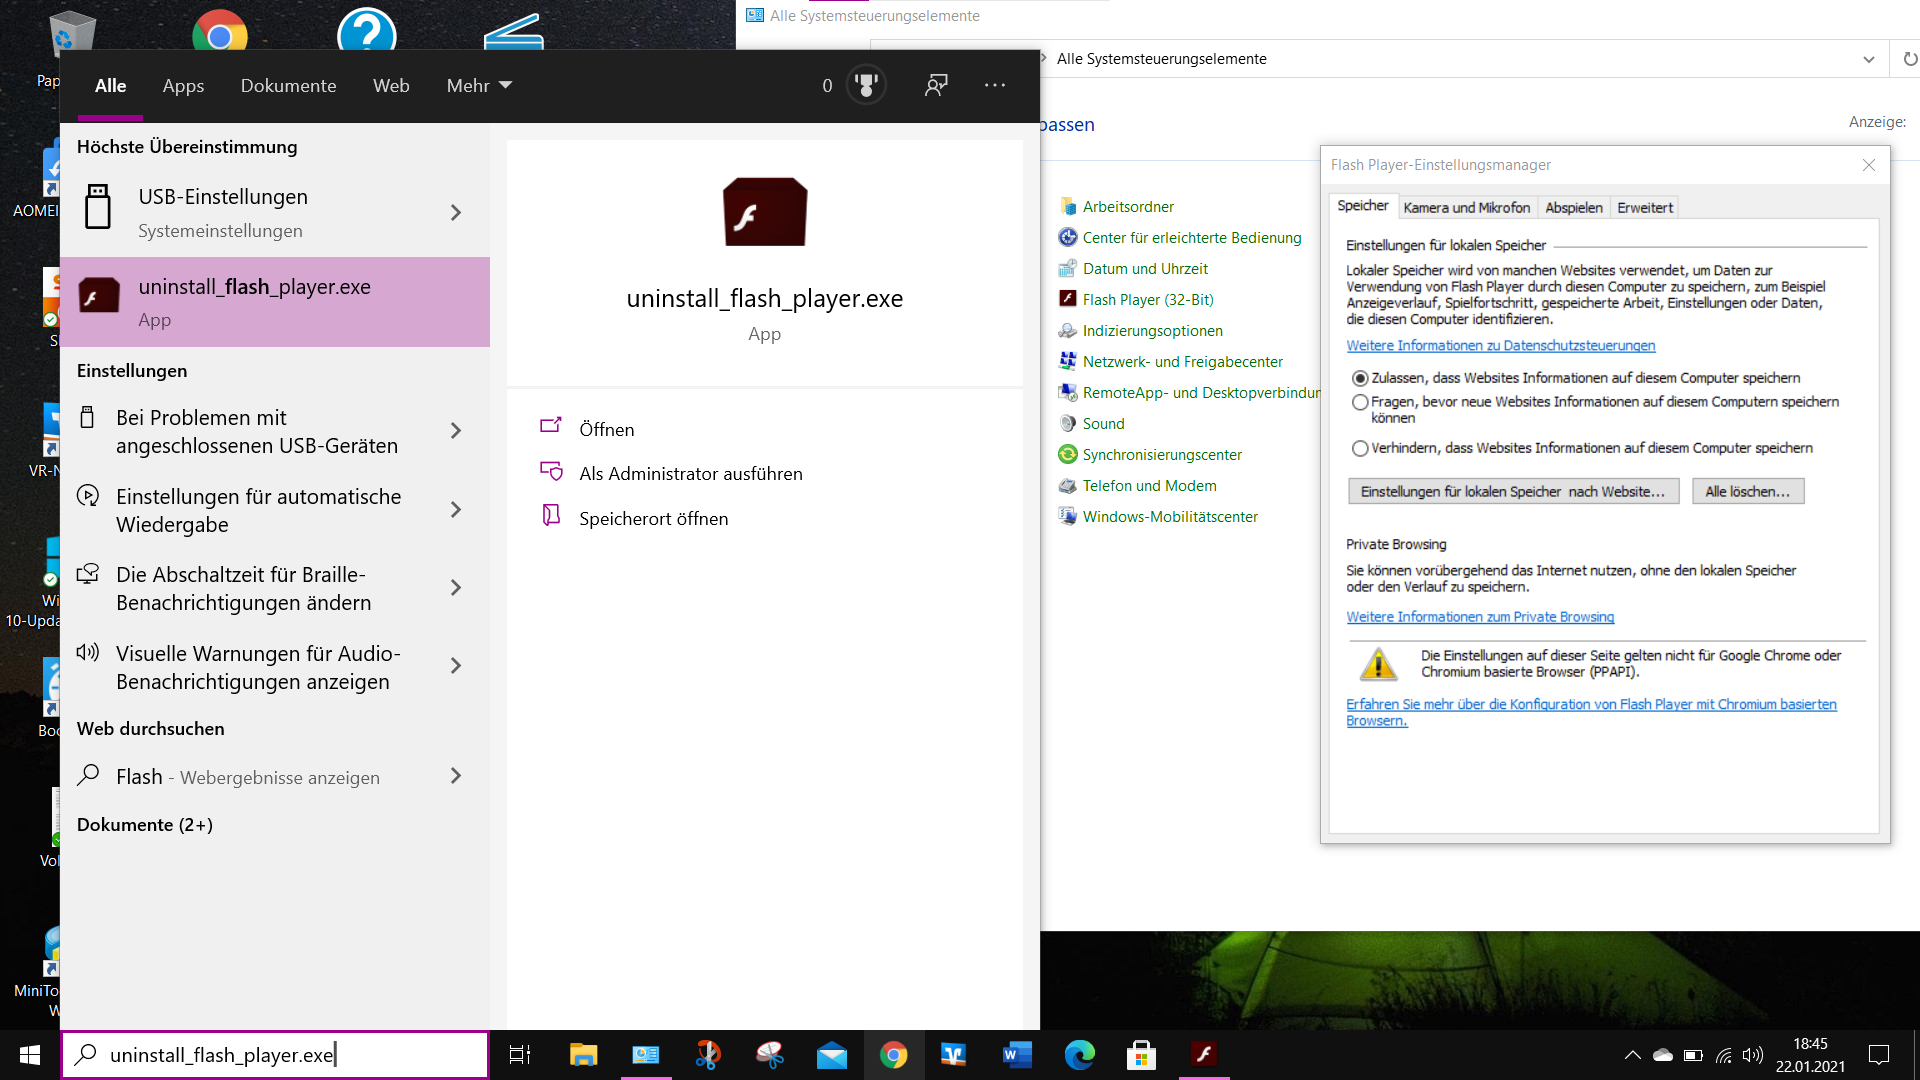1920x1080 pixels.
Task: Open 'Weitere Informationen zum Private Browsing' link
Action: [1479, 617]
